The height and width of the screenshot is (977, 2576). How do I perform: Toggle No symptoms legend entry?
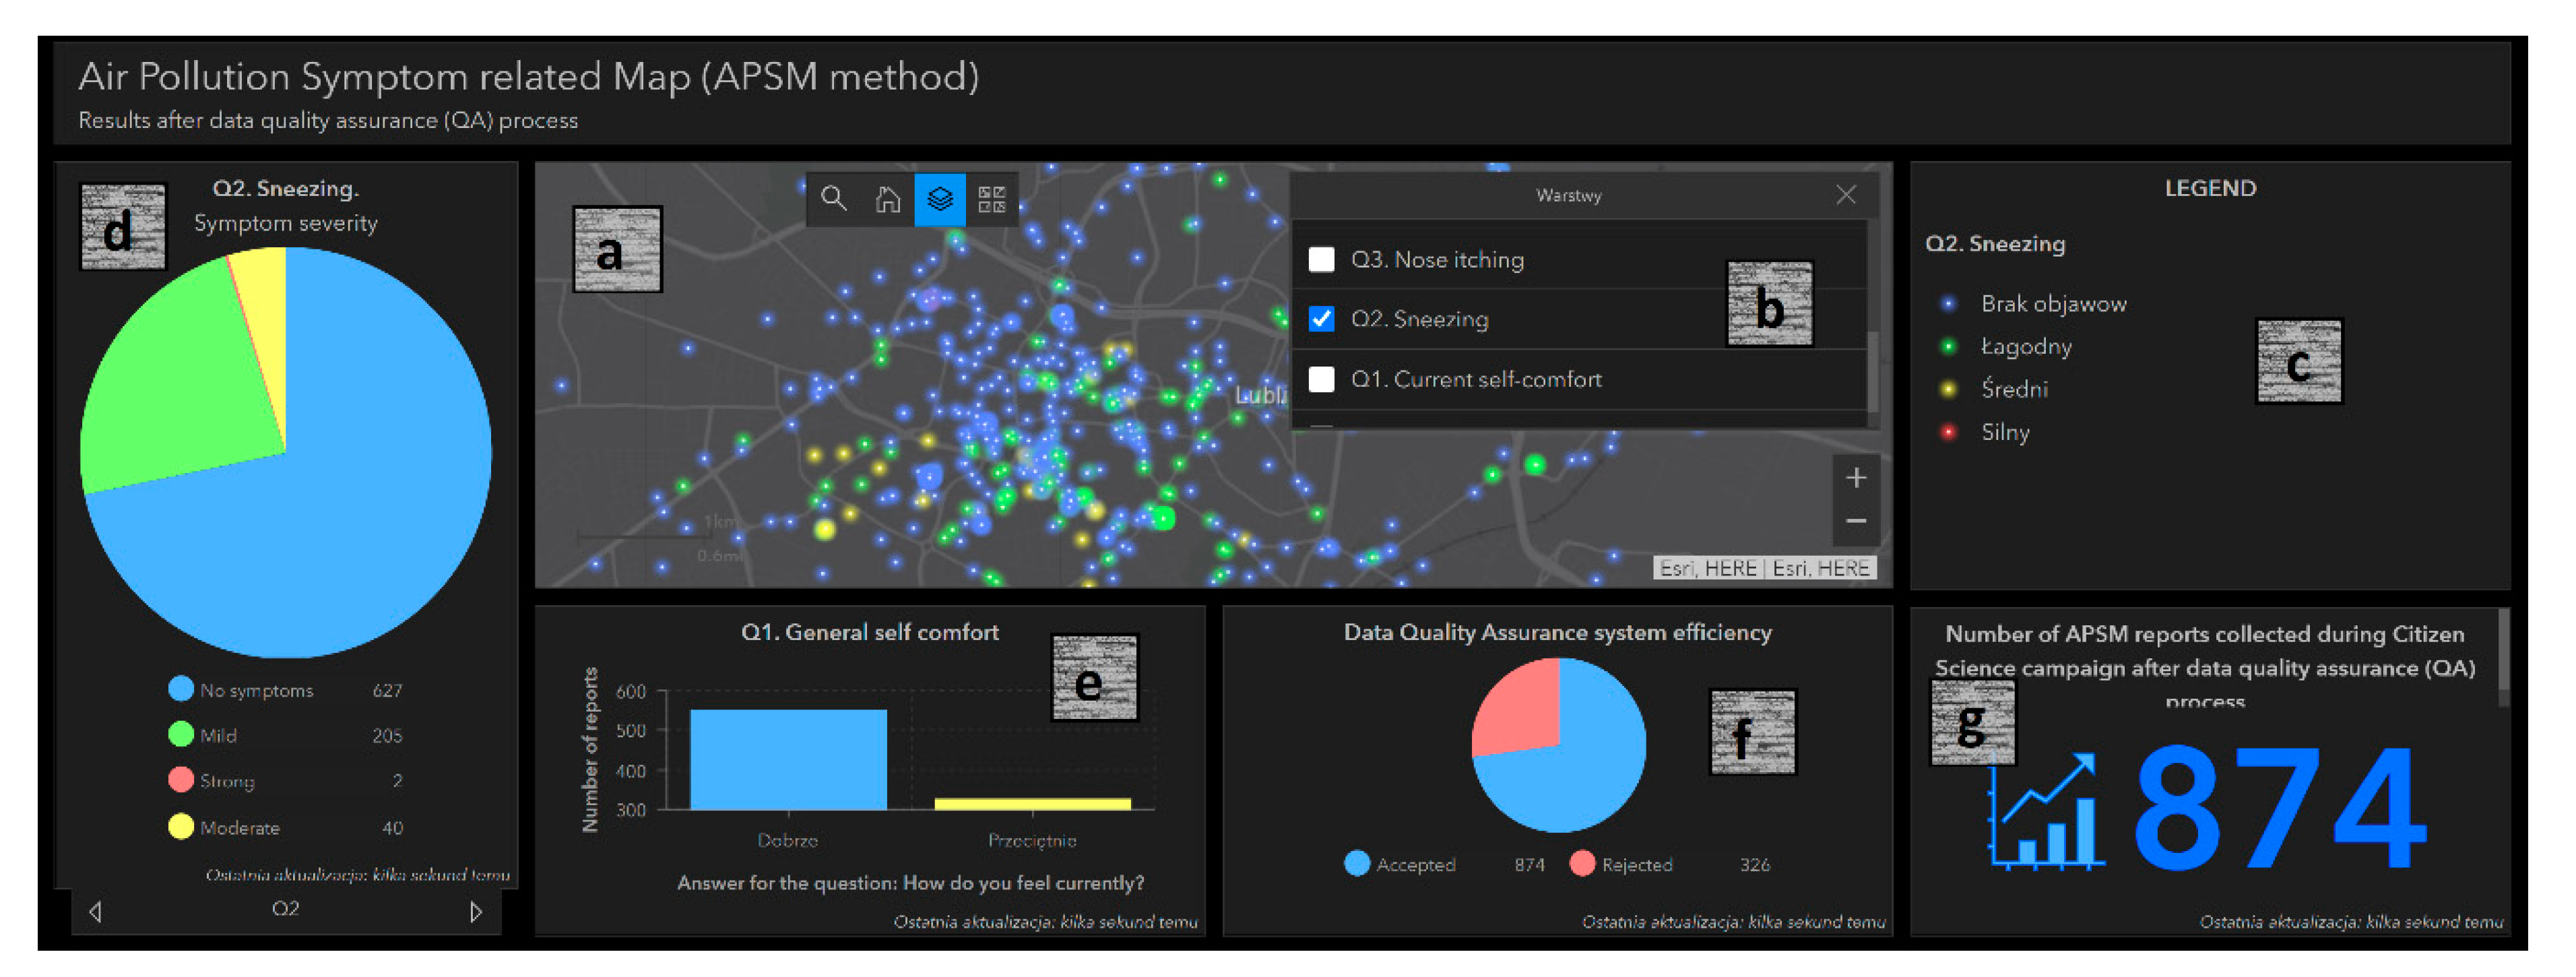(256, 690)
